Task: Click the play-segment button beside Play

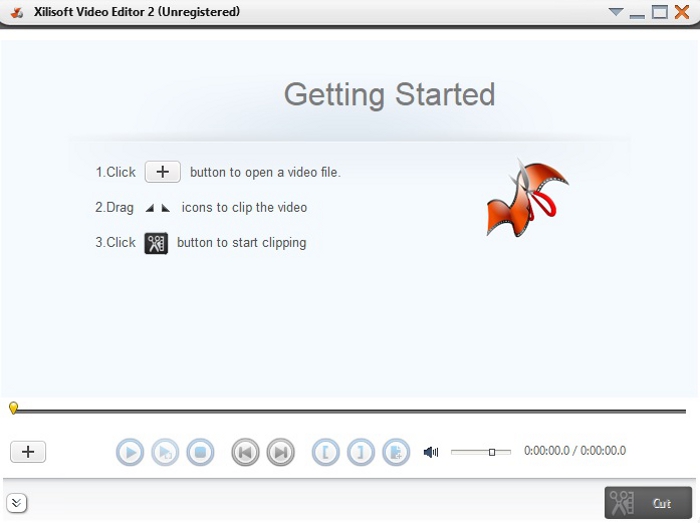Action: click(165, 452)
